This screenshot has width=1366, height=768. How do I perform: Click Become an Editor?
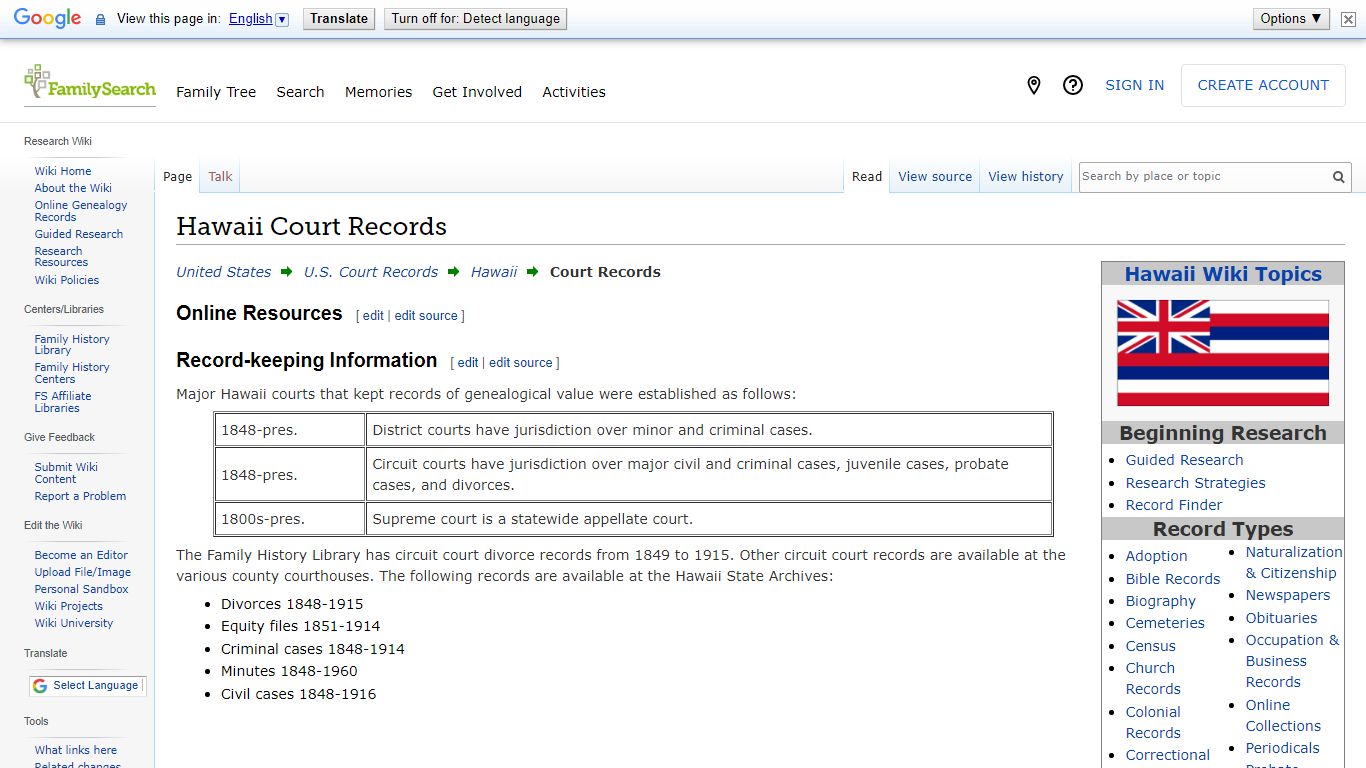tap(81, 555)
